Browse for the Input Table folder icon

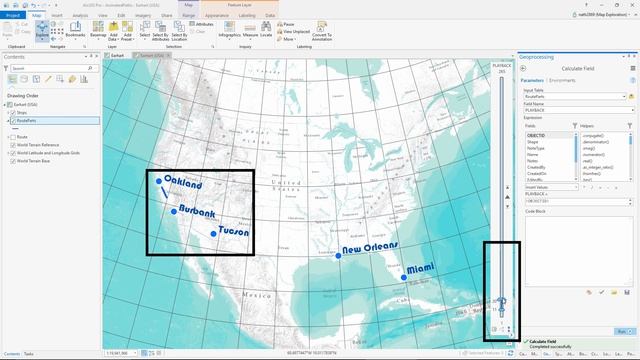(631, 96)
